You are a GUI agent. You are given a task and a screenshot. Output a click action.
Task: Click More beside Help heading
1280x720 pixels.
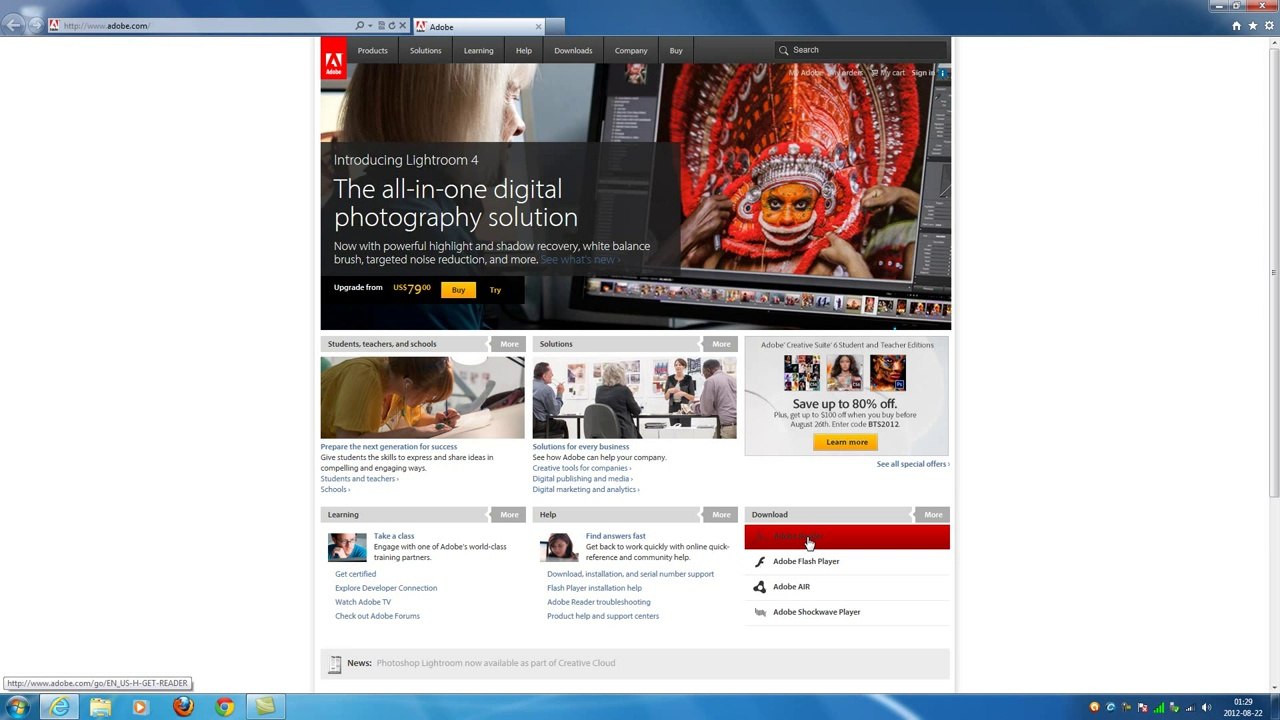[x=721, y=515]
